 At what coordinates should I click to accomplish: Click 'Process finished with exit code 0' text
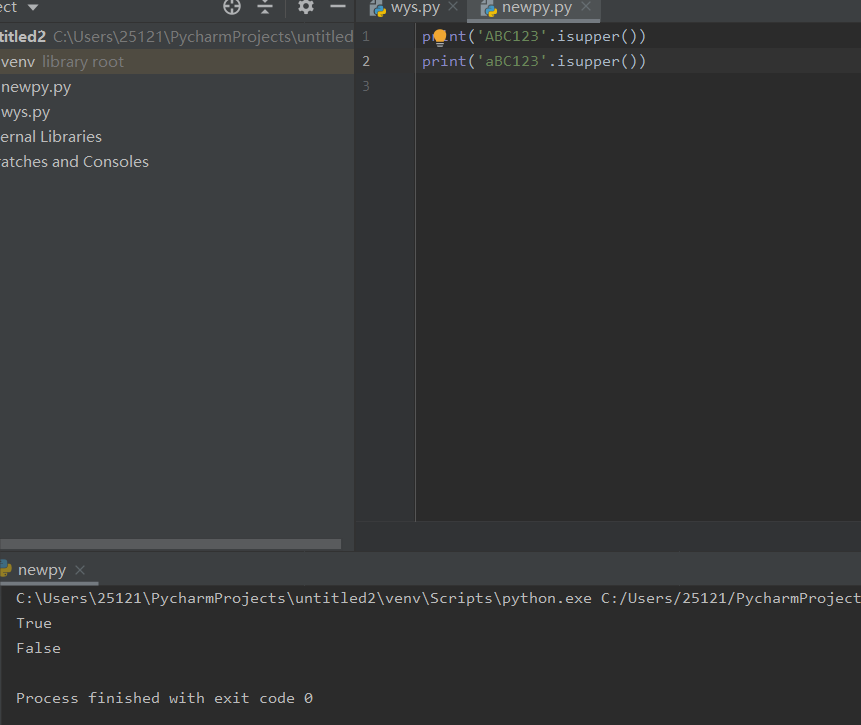coord(164,699)
